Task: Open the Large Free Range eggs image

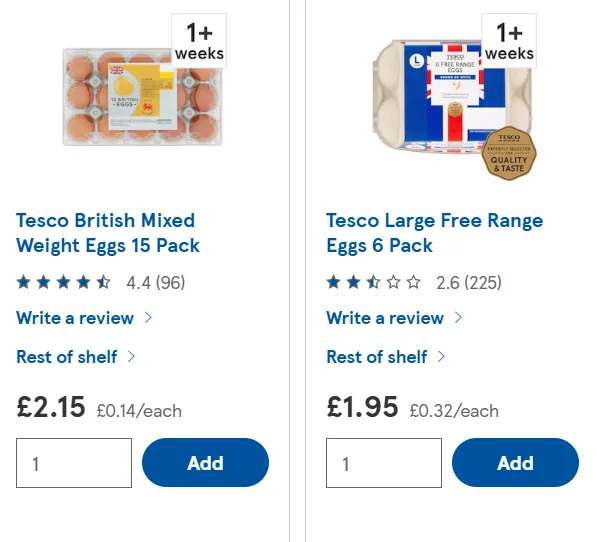Action: coord(452,97)
